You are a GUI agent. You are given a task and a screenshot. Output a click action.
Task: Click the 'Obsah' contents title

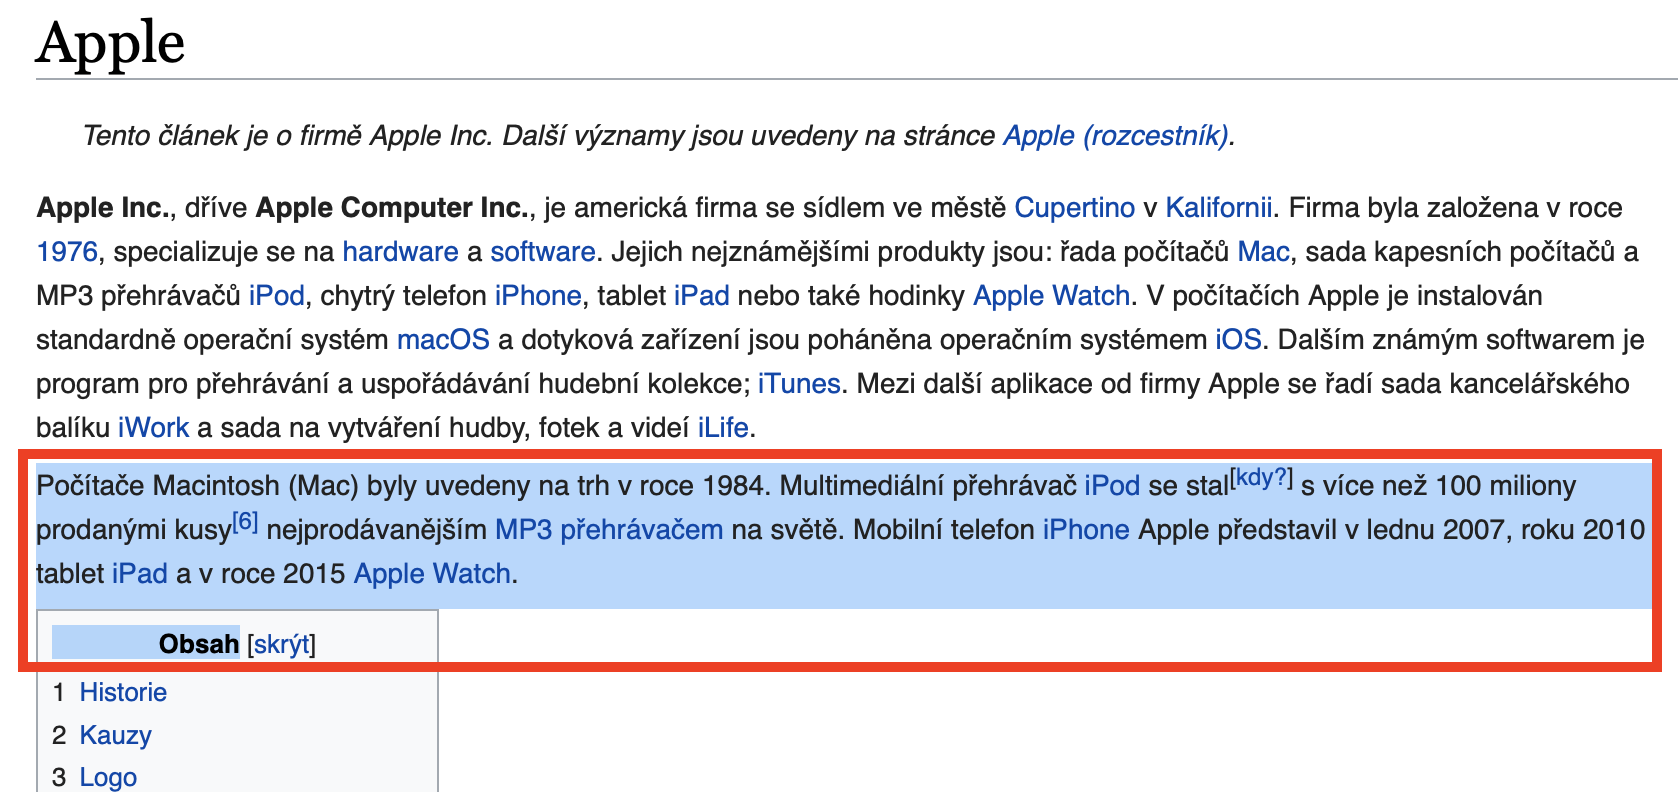click(x=199, y=644)
